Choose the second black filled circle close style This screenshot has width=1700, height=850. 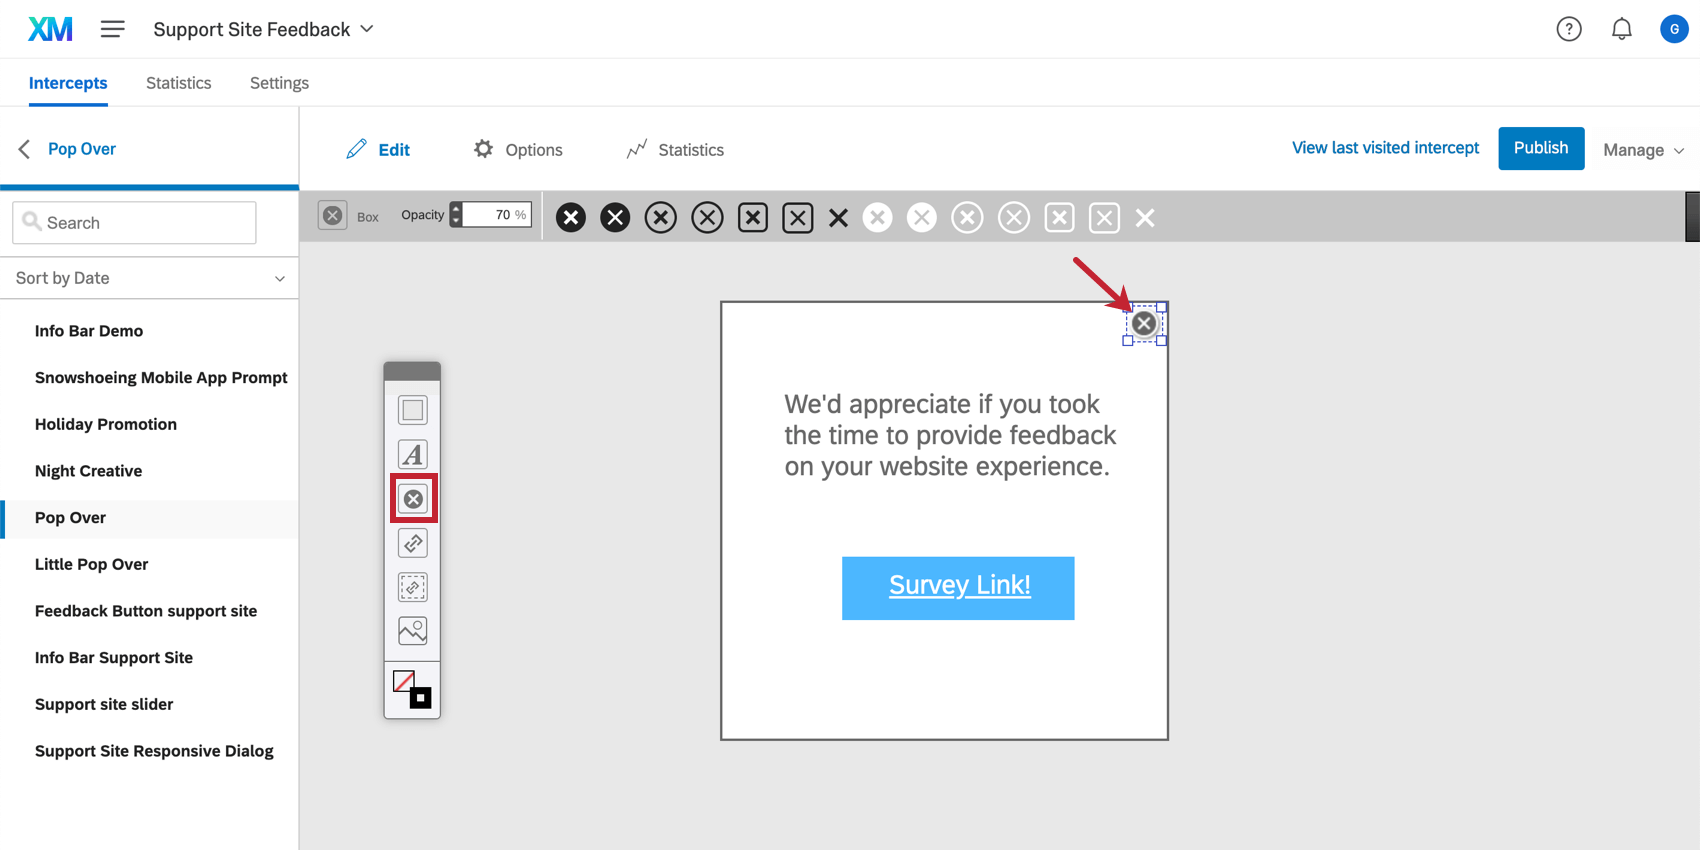pyautogui.click(x=615, y=217)
